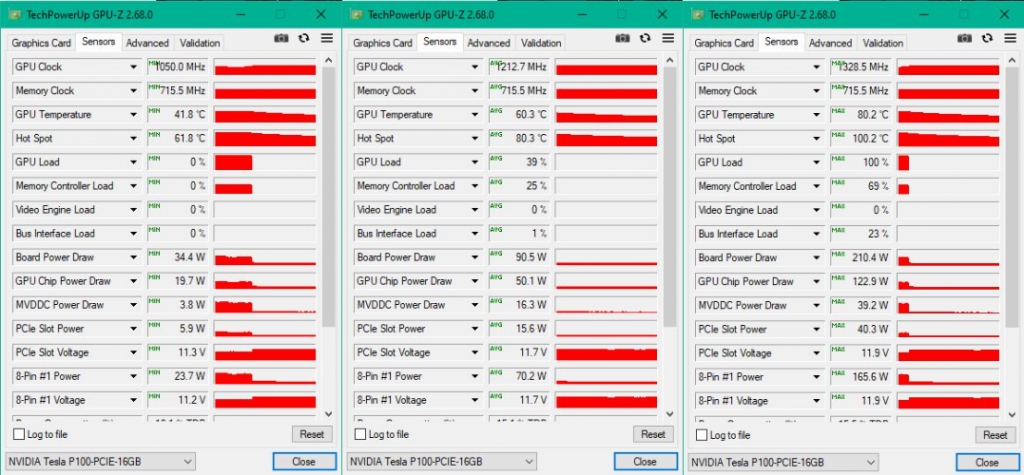Click the Board Power Draw graph showing 210.4 W
This screenshot has height=475, width=1024.
948,258
